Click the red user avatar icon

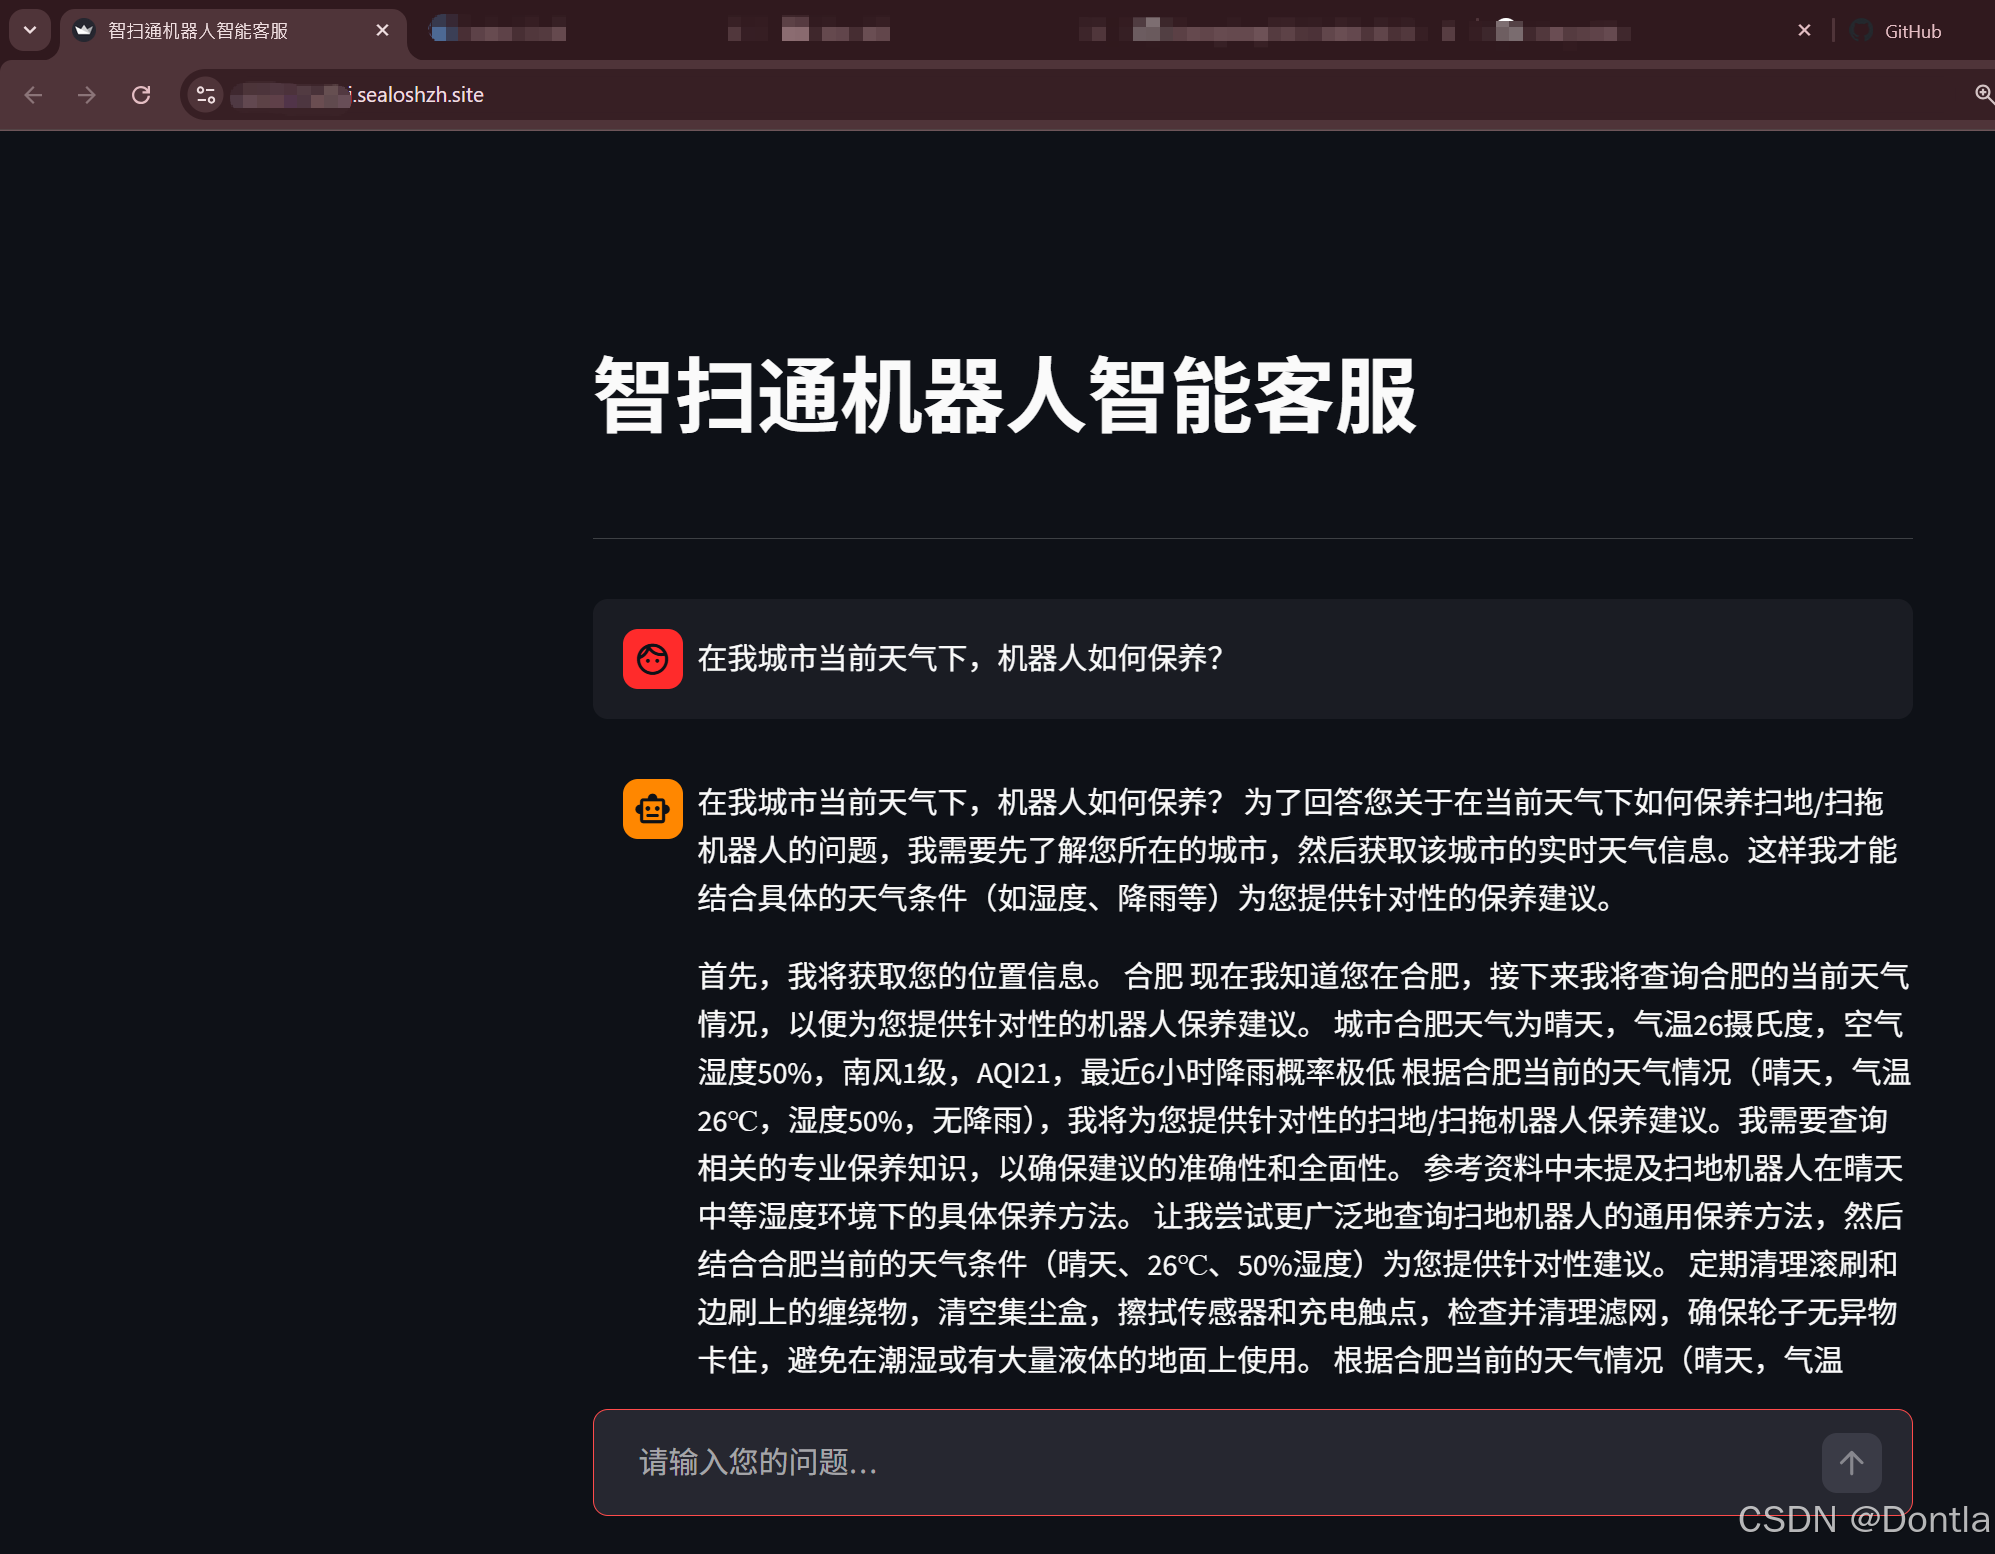point(652,659)
